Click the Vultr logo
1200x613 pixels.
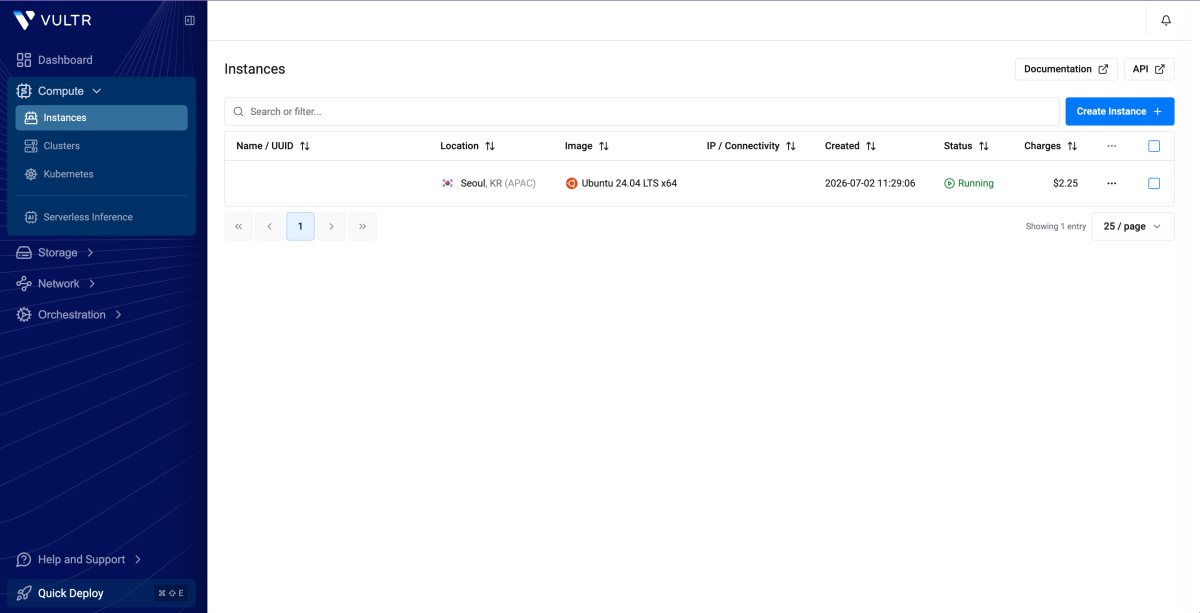coord(52,20)
